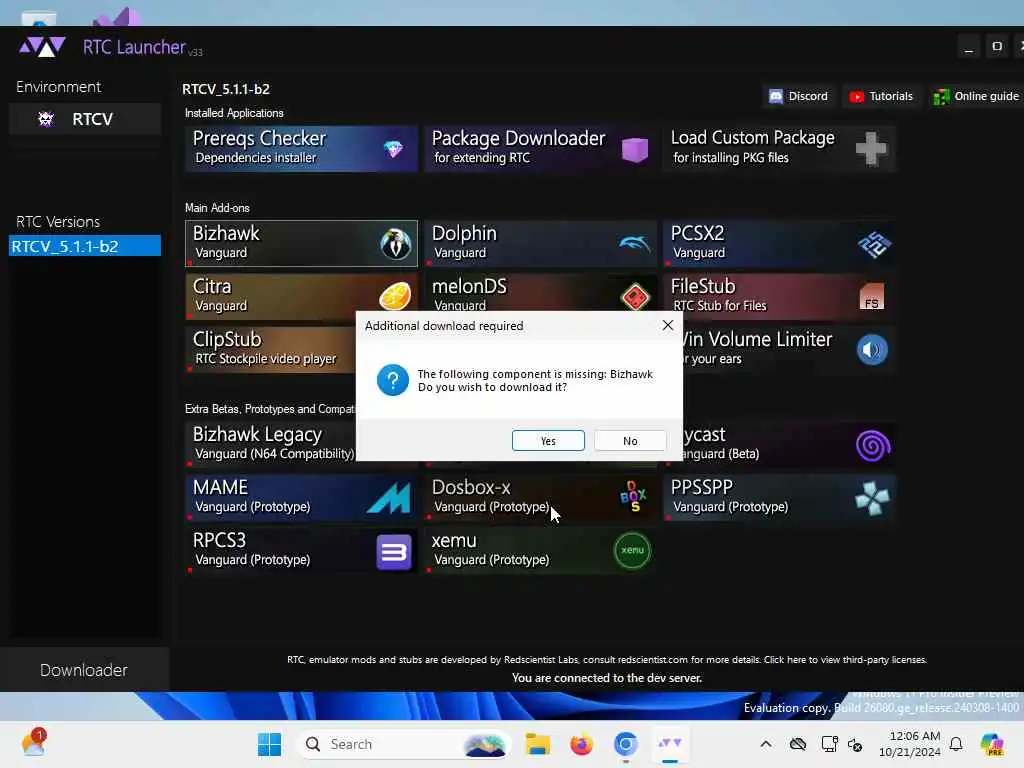Select the RTCV environment entry

pos(85,119)
